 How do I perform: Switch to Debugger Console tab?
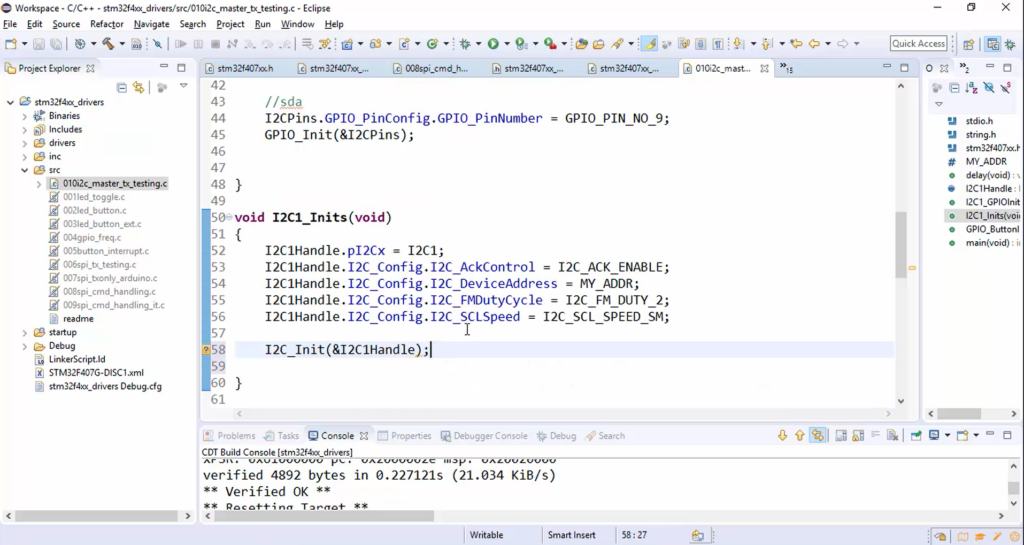coord(484,435)
